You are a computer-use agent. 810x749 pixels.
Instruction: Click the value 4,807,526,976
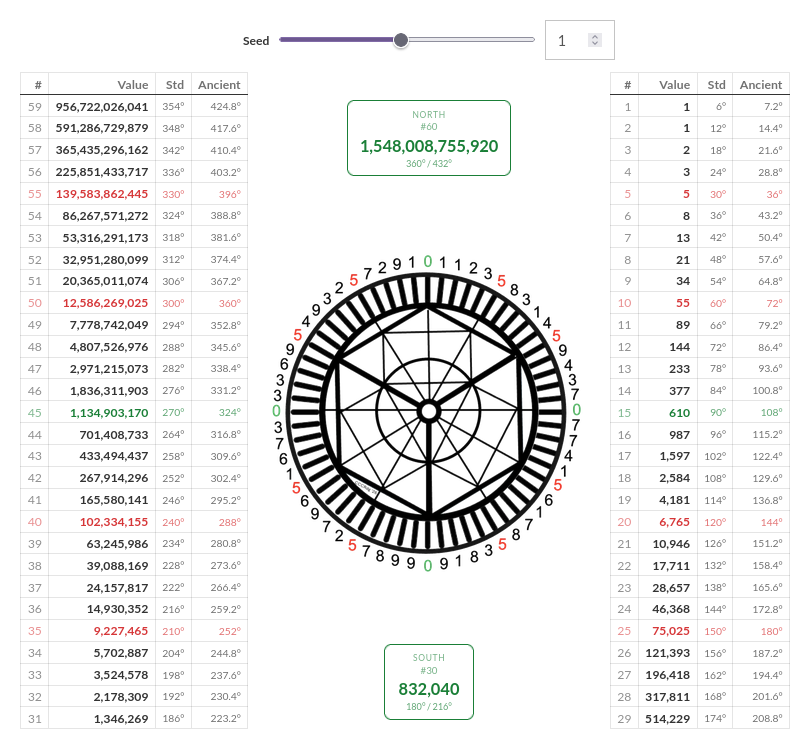tap(109, 347)
